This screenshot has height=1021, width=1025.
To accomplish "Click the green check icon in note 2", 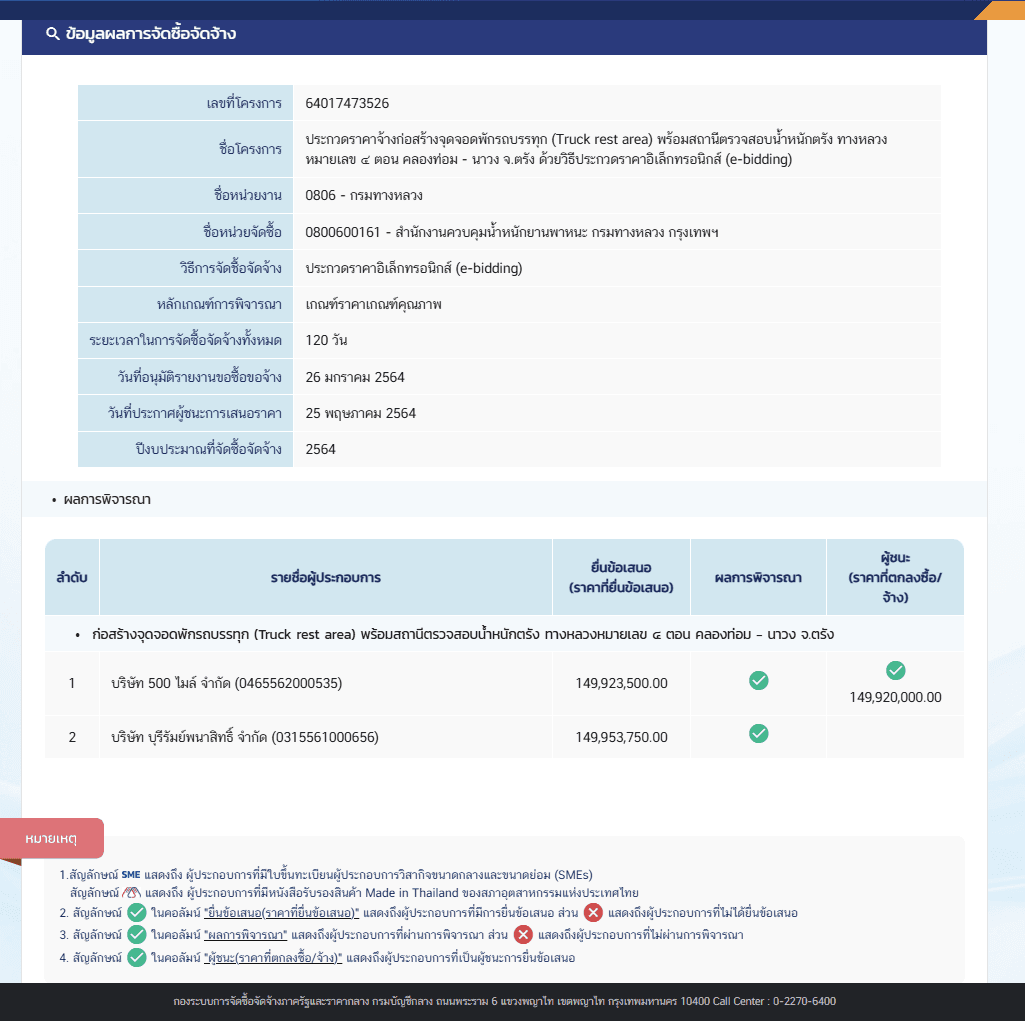I will point(137,912).
